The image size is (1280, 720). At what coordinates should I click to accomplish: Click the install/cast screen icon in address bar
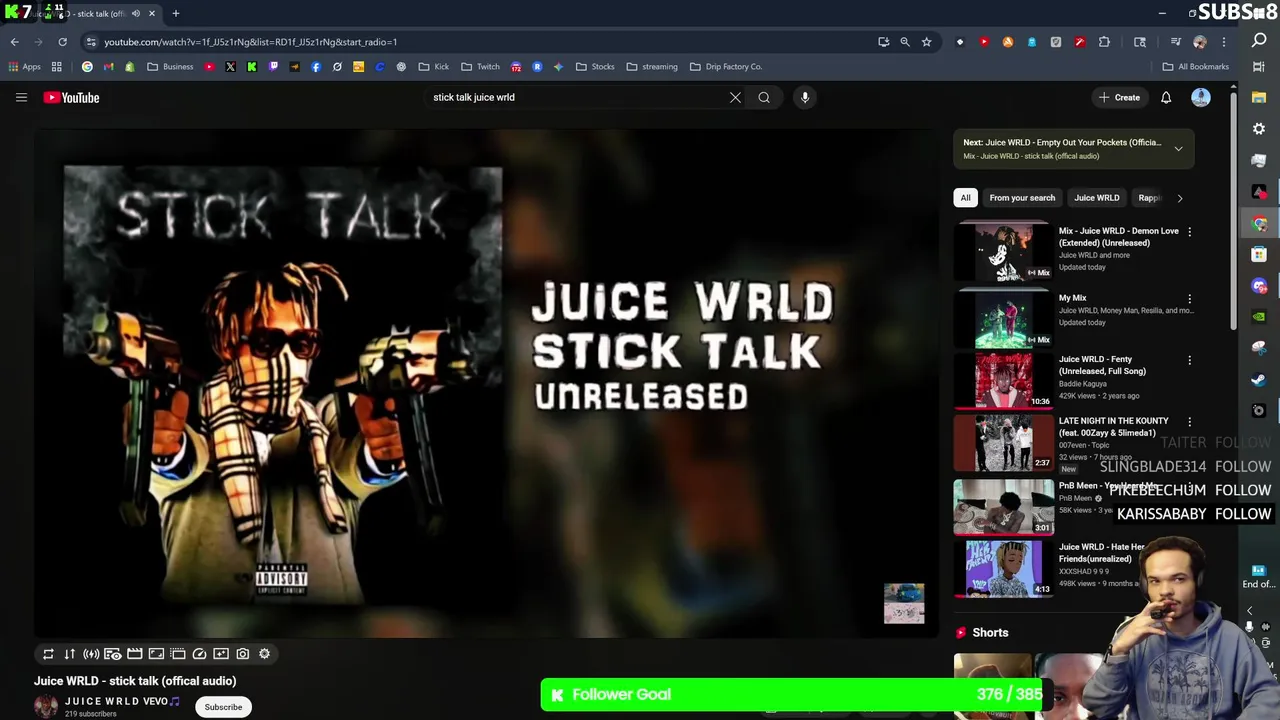point(883,42)
